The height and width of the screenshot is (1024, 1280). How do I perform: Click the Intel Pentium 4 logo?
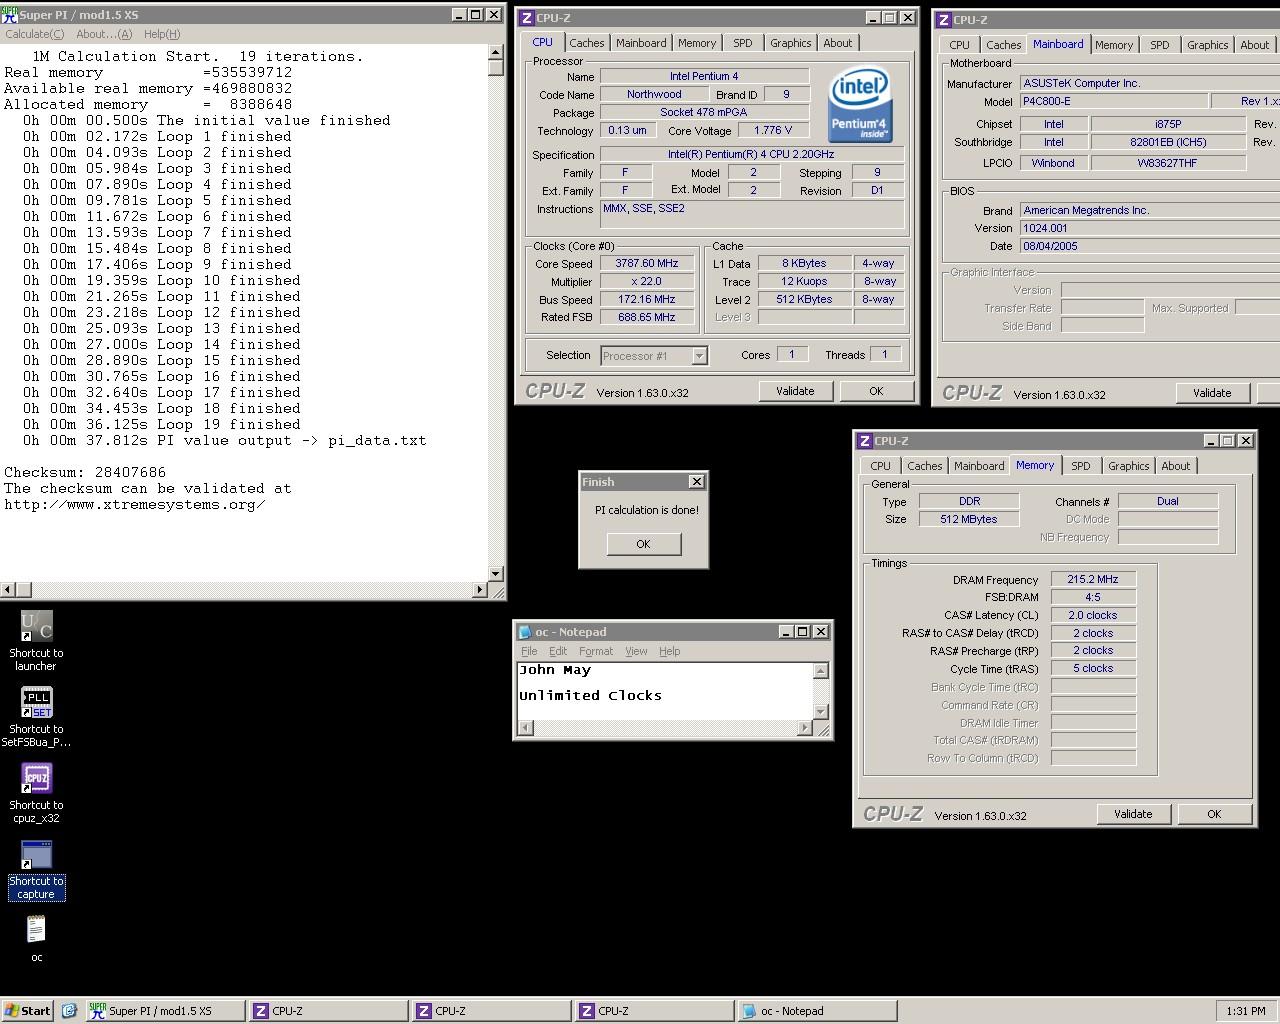860,106
